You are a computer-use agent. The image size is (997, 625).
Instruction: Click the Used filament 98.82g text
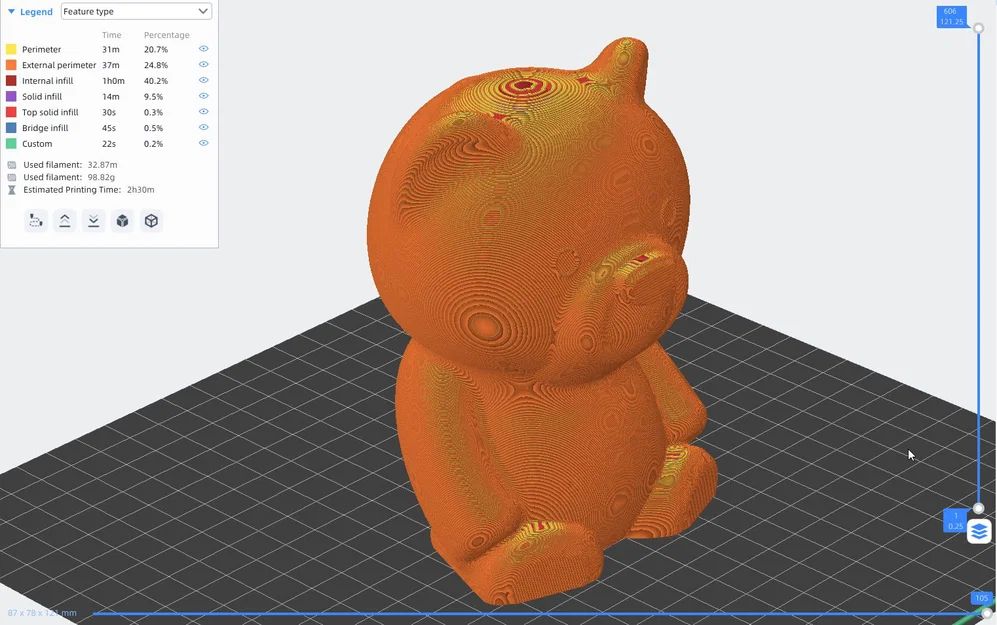point(69,177)
